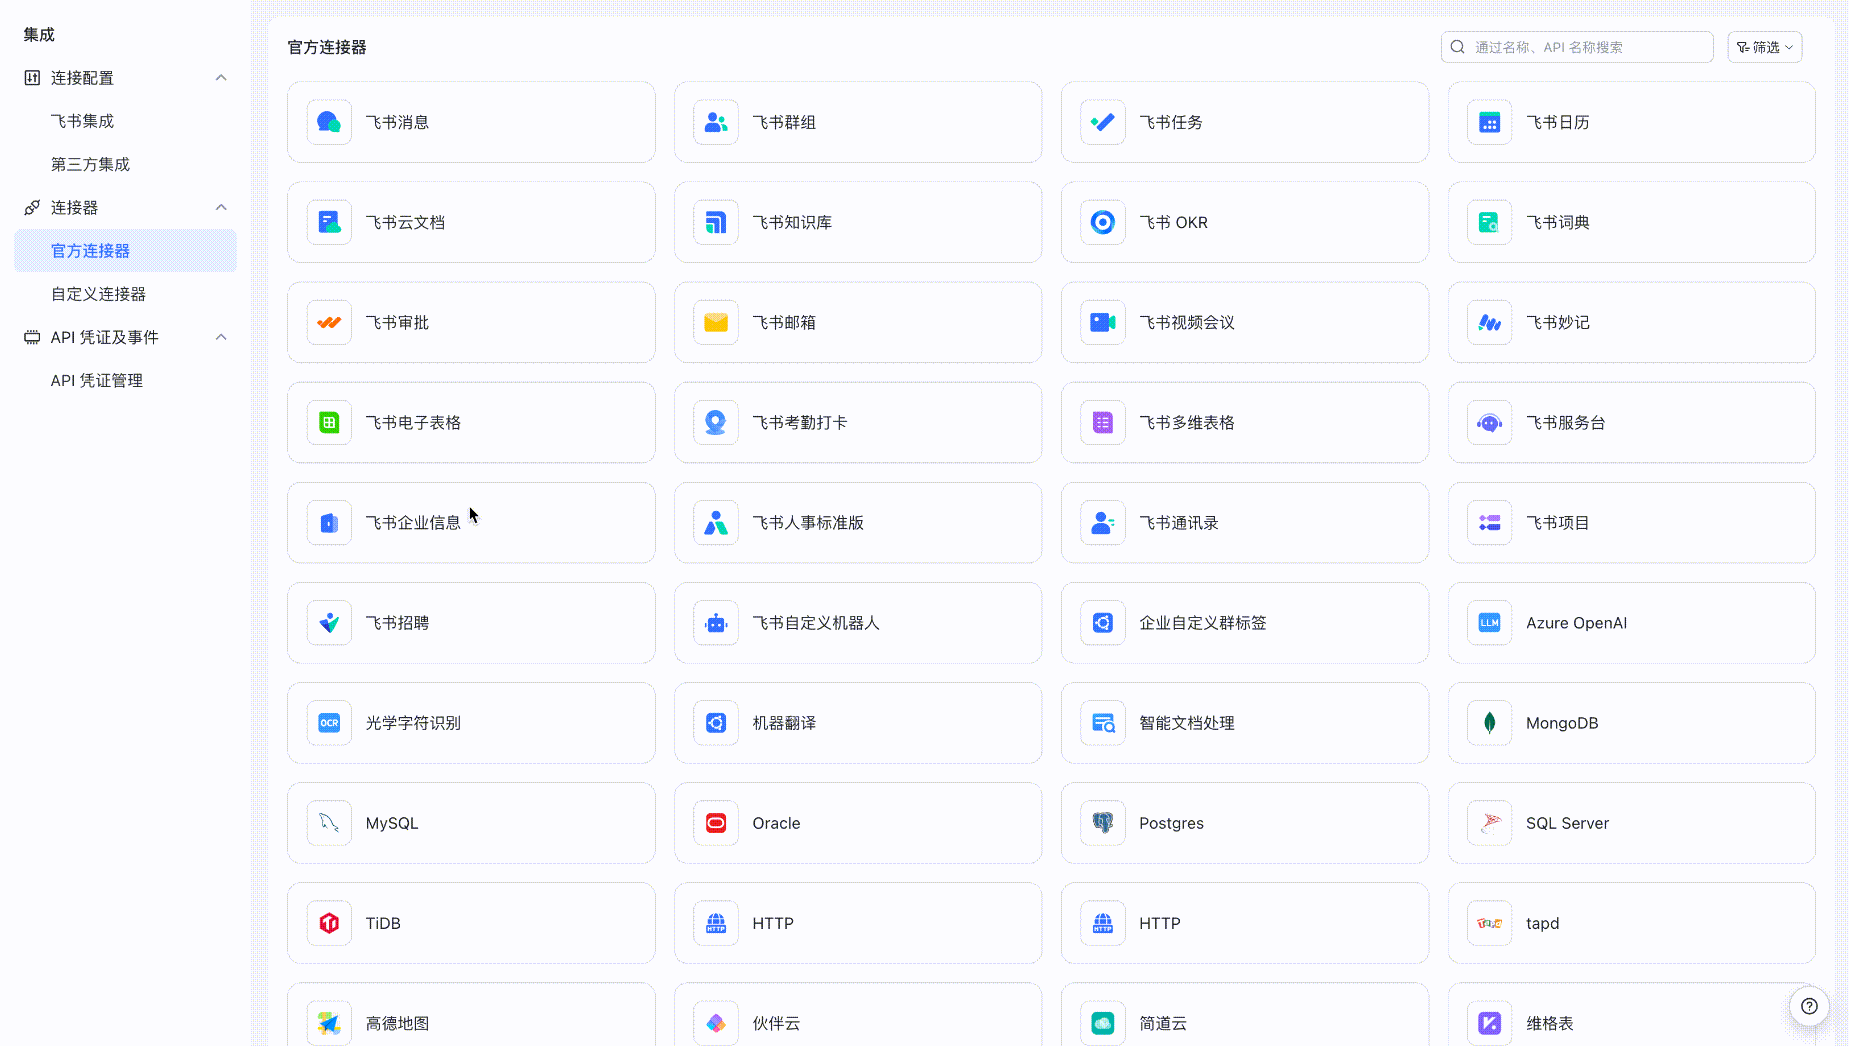The width and height of the screenshot is (1849, 1046).
Task: Collapse the API 凭证及事件 section chevron
Action: point(221,337)
